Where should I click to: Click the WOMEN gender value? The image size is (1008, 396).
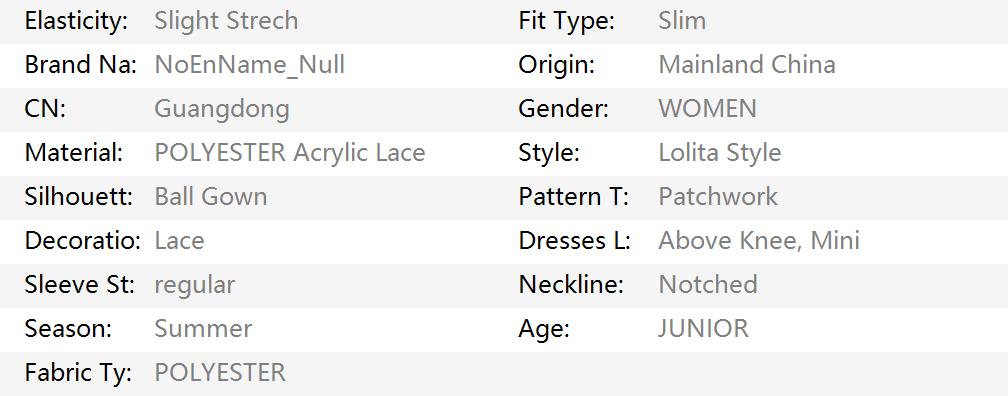(x=708, y=109)
